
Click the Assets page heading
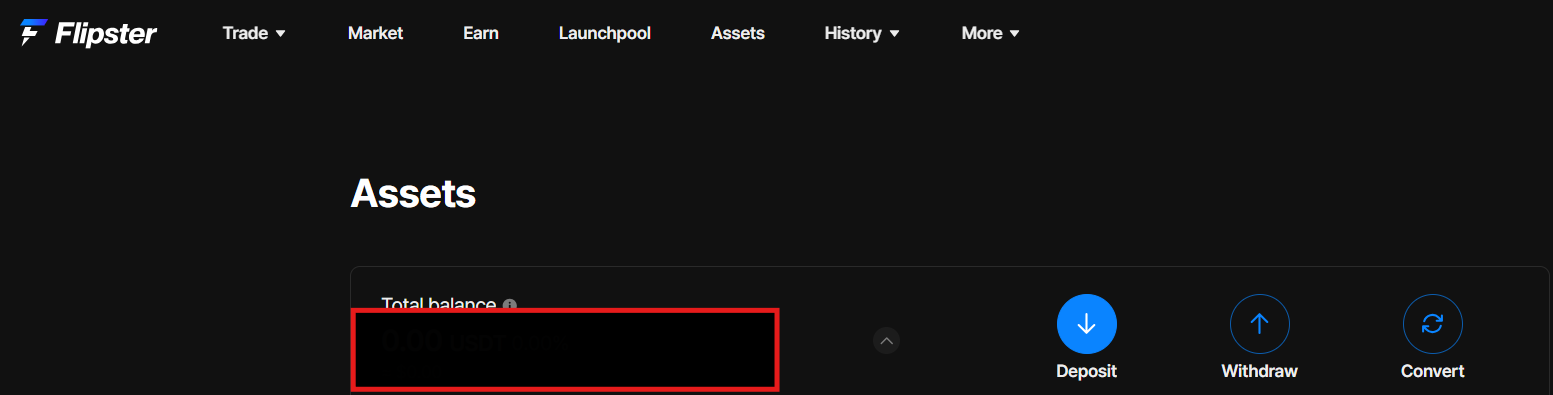coord(413,193)
